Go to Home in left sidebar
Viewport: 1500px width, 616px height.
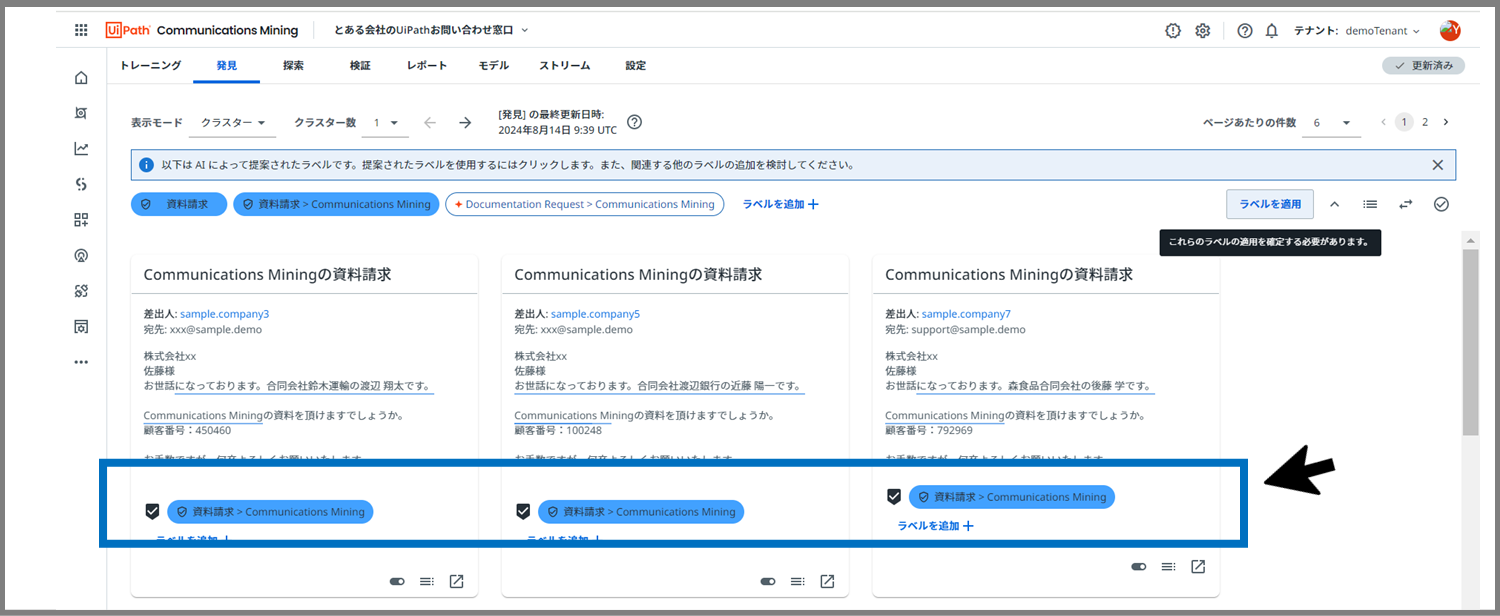point(81,78)
